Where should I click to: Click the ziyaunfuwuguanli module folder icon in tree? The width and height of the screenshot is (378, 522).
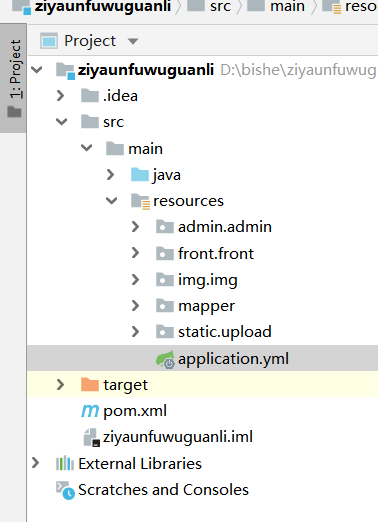tap(65, 70)
